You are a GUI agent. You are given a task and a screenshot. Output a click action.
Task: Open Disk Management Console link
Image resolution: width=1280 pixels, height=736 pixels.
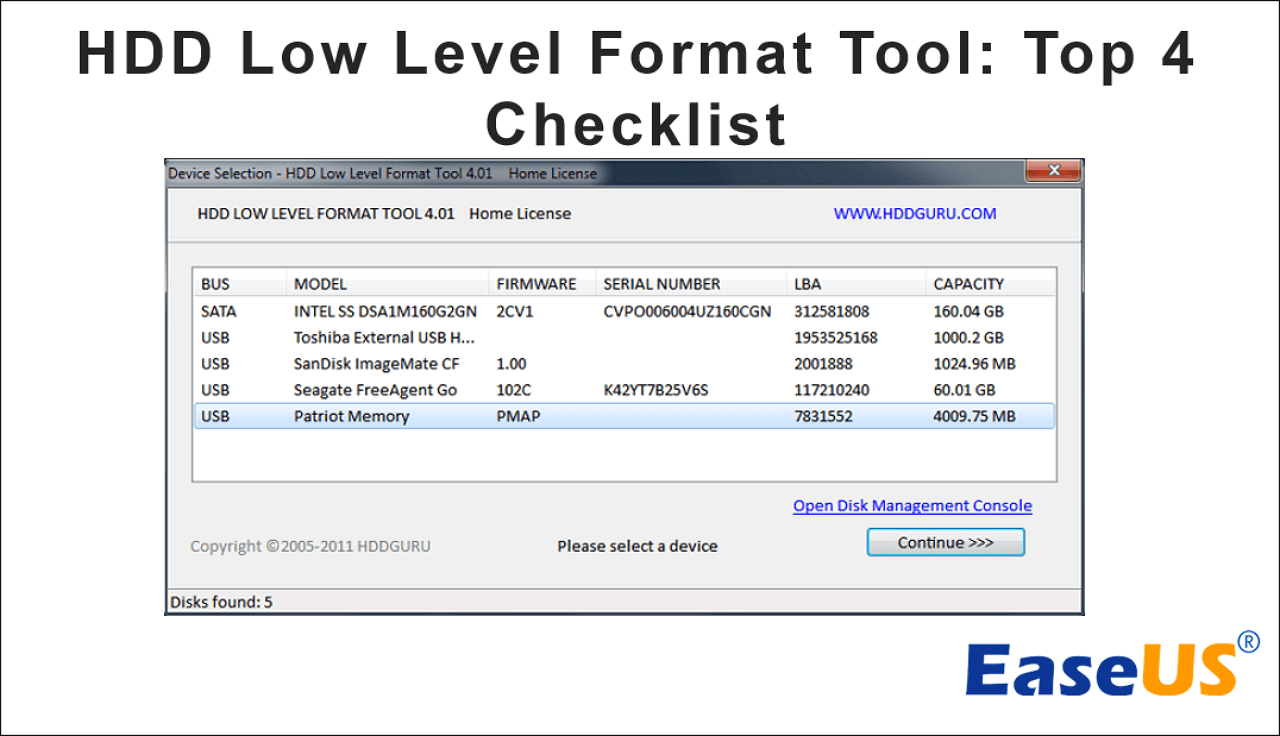coord(912,506)
